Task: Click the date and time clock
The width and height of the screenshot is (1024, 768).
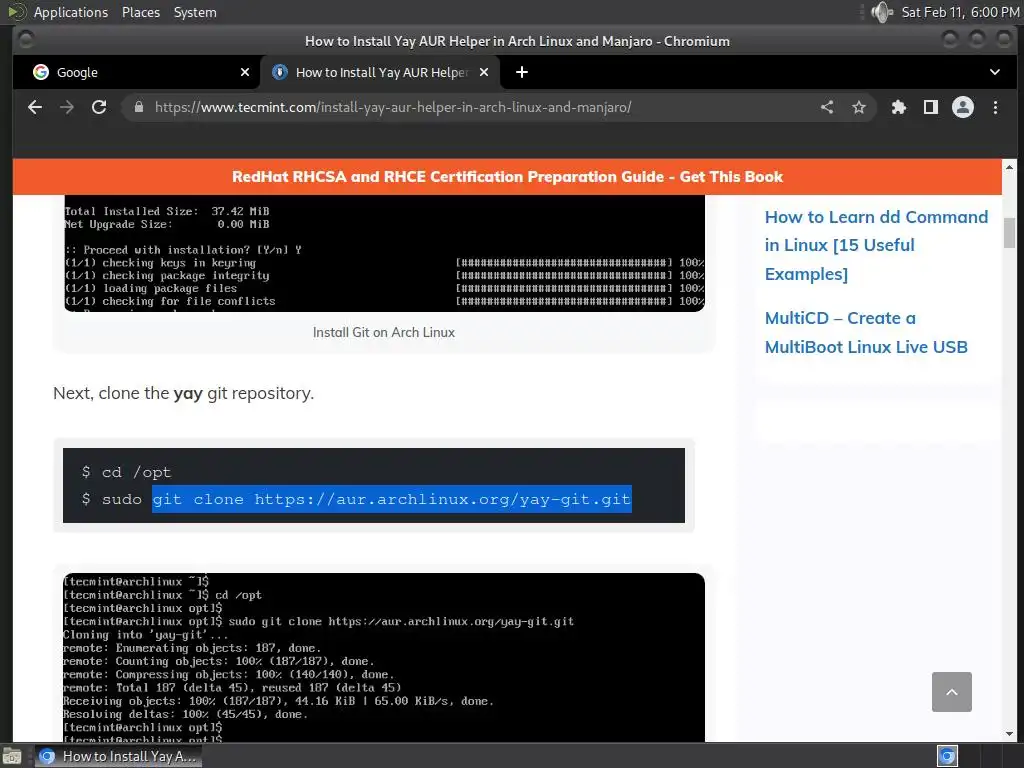Action: coord(960,12)
